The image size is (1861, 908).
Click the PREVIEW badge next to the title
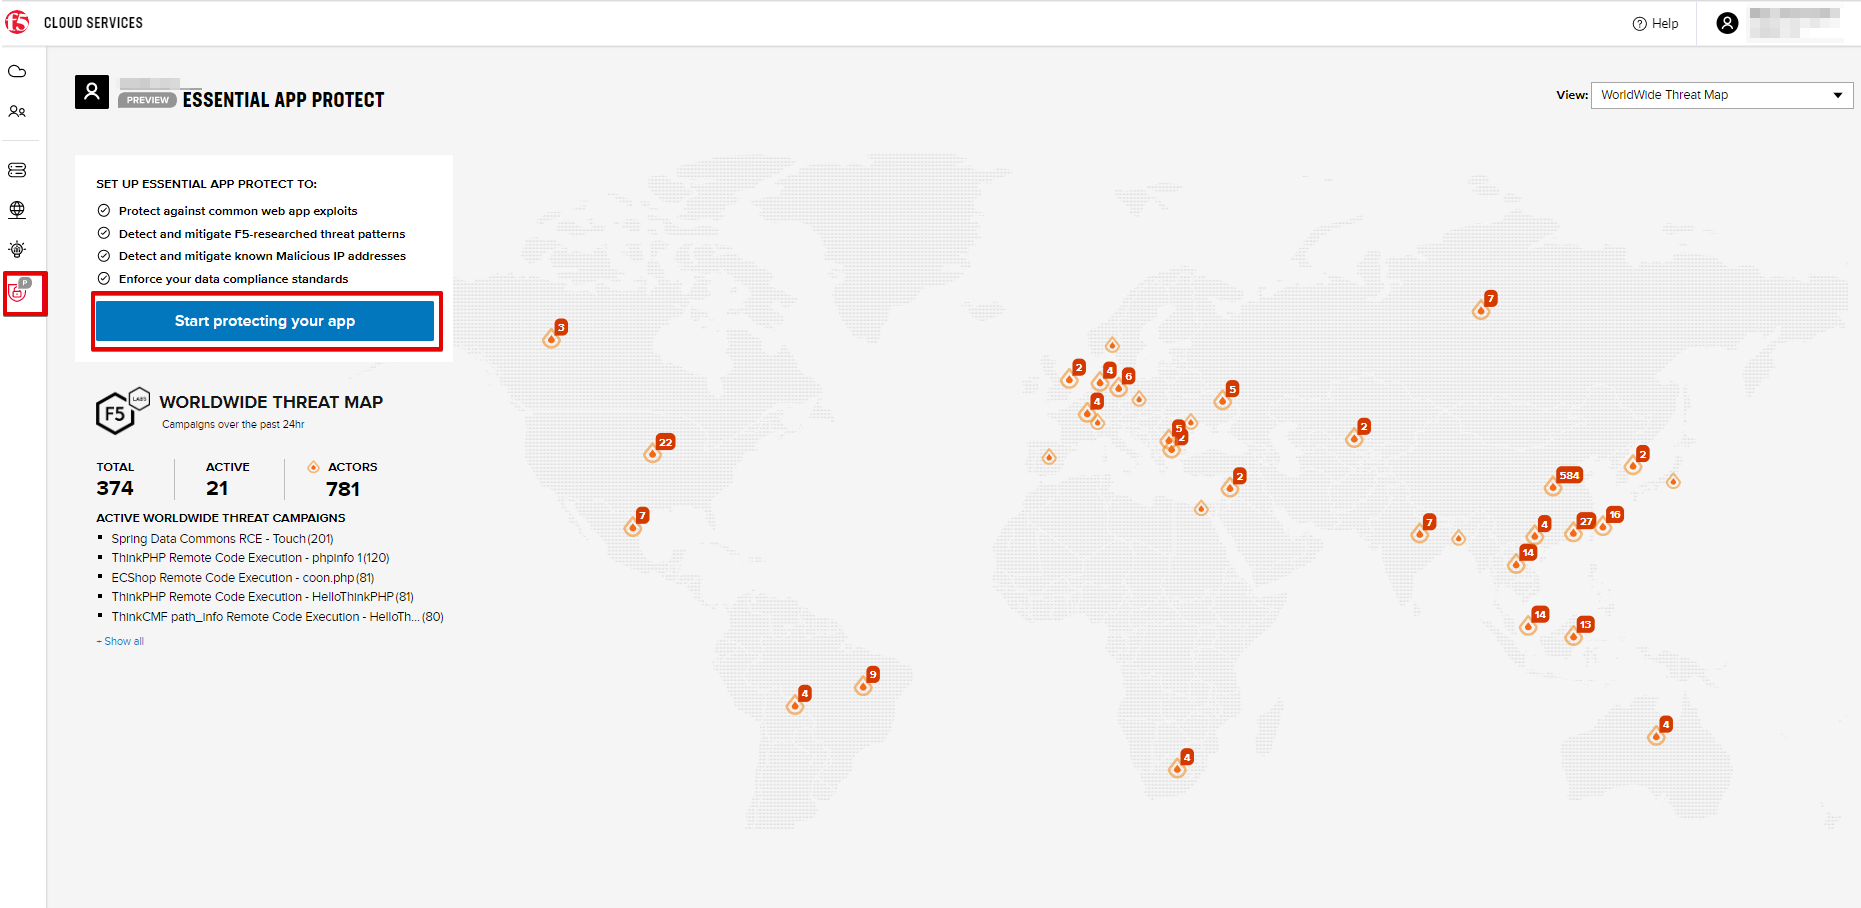pyautogui.click(x=148, y=100)
